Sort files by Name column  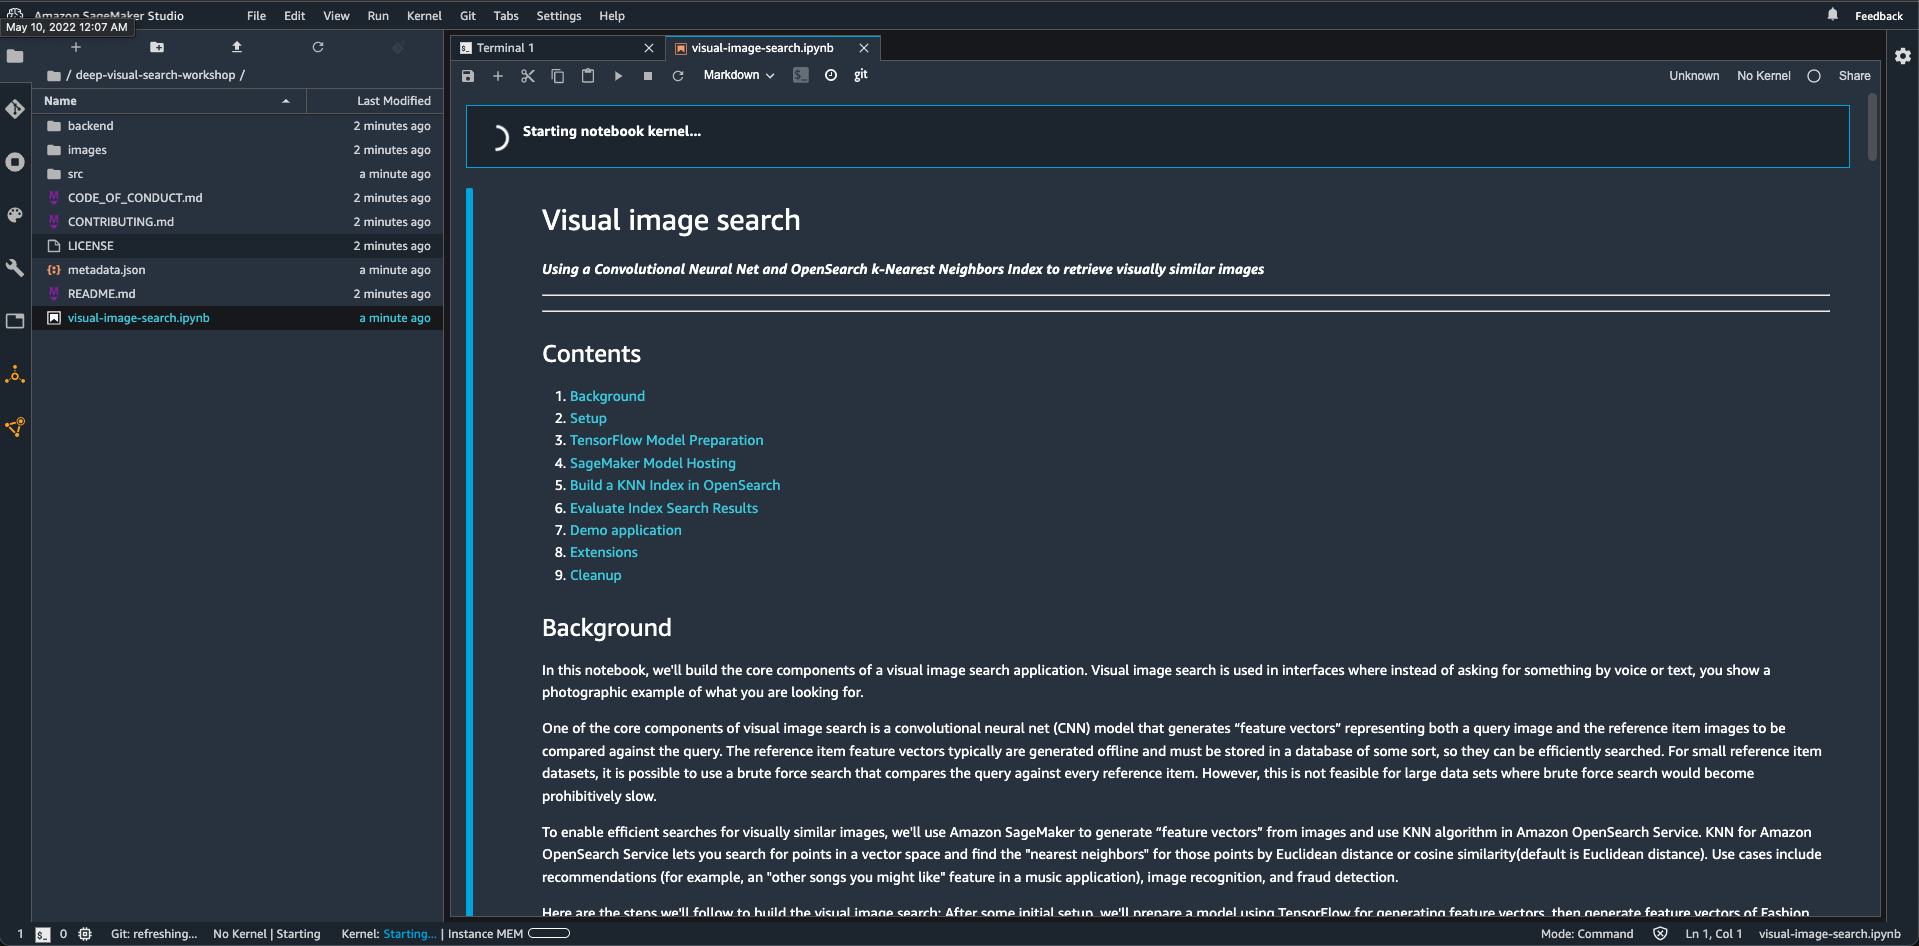click(x=168, y=101)
